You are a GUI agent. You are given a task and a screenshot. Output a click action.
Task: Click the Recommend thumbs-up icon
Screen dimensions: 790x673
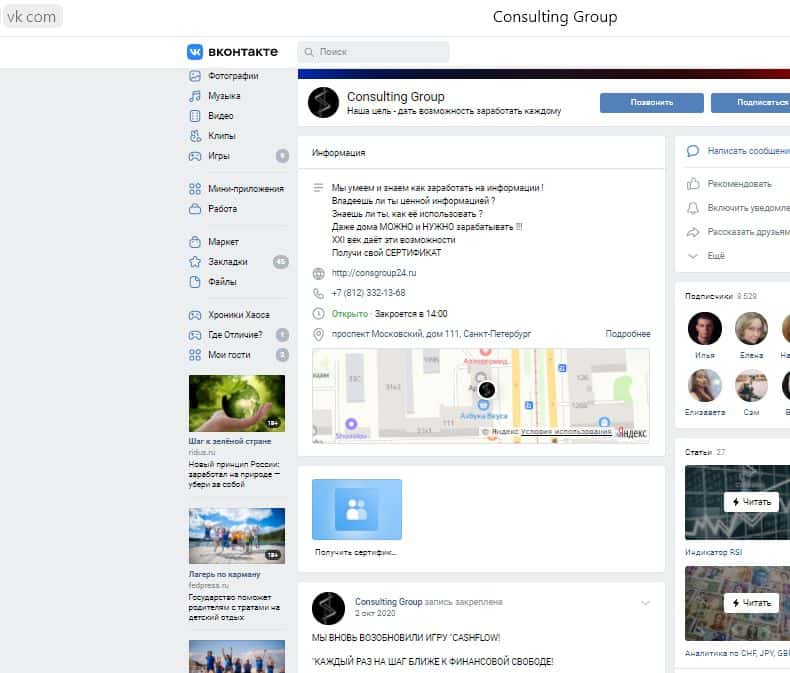pyautogui.click(x=693, y=184)
